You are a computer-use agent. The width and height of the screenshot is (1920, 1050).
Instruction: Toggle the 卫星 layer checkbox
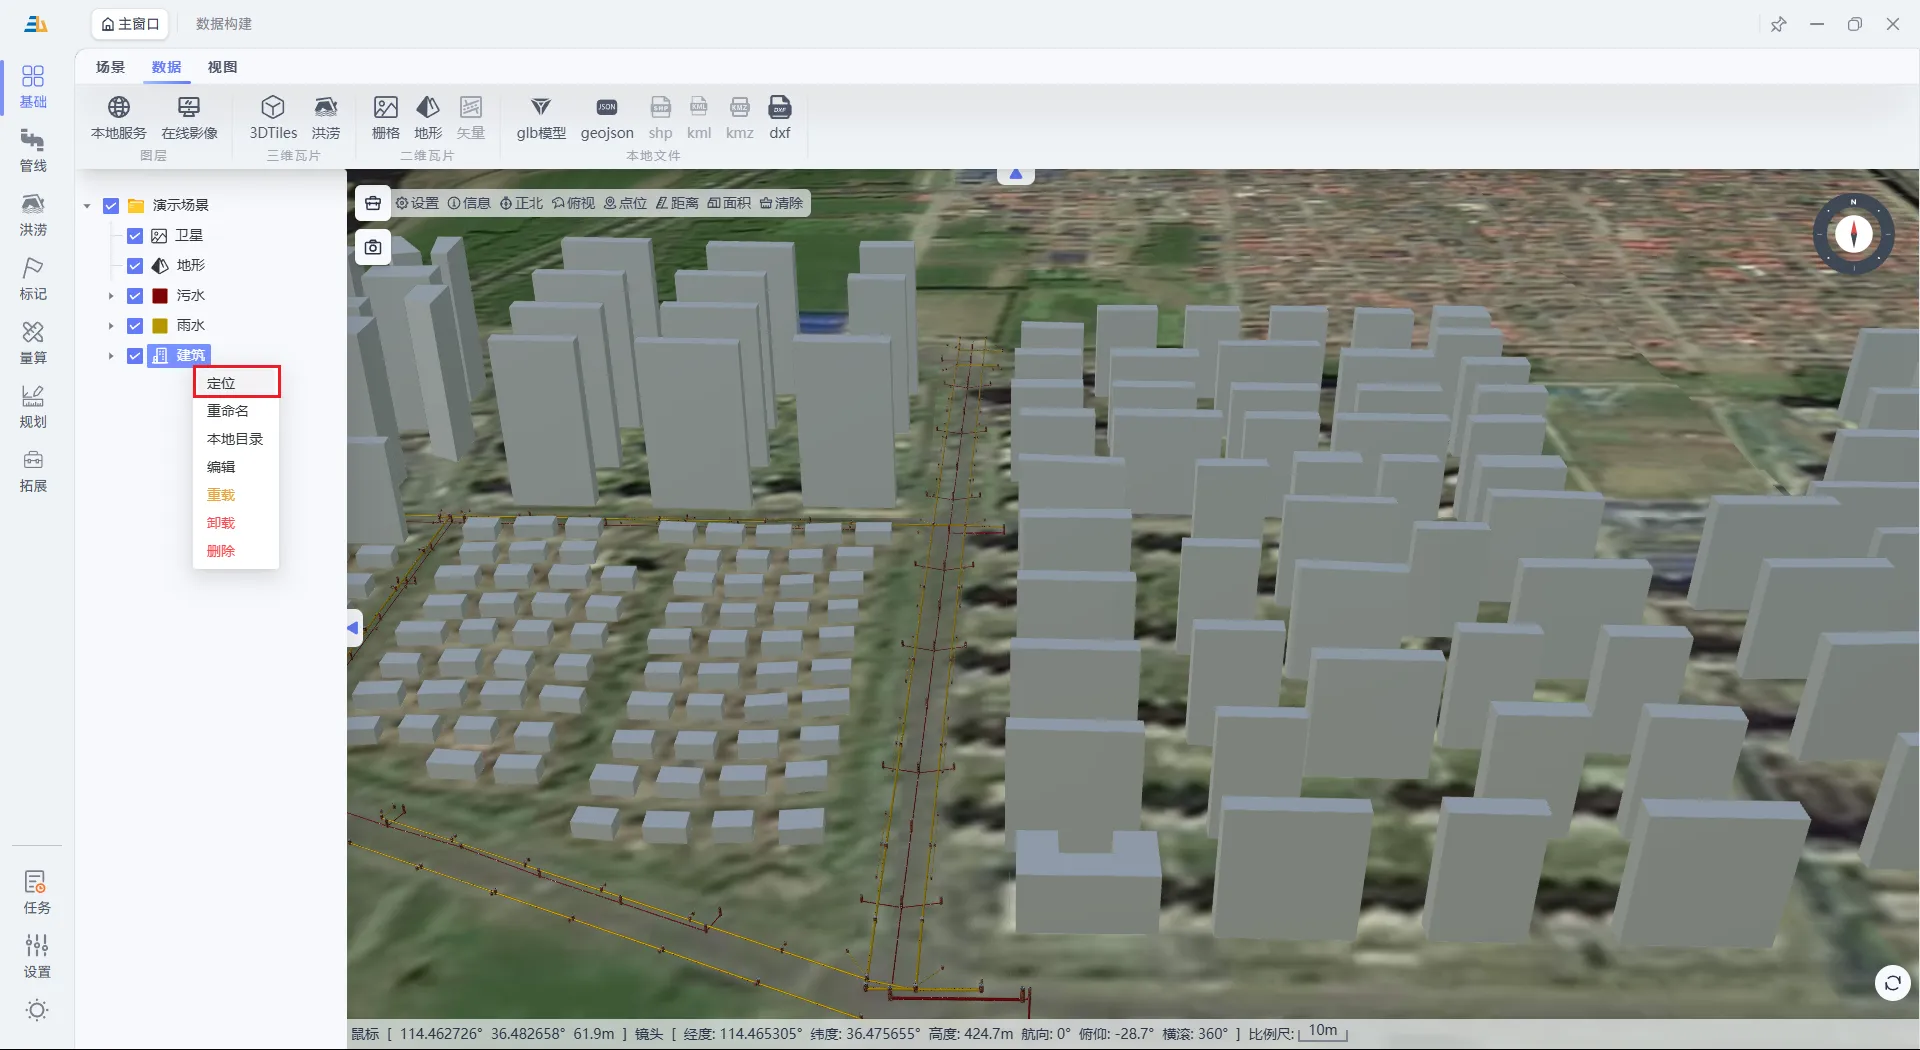click(135, 236)
